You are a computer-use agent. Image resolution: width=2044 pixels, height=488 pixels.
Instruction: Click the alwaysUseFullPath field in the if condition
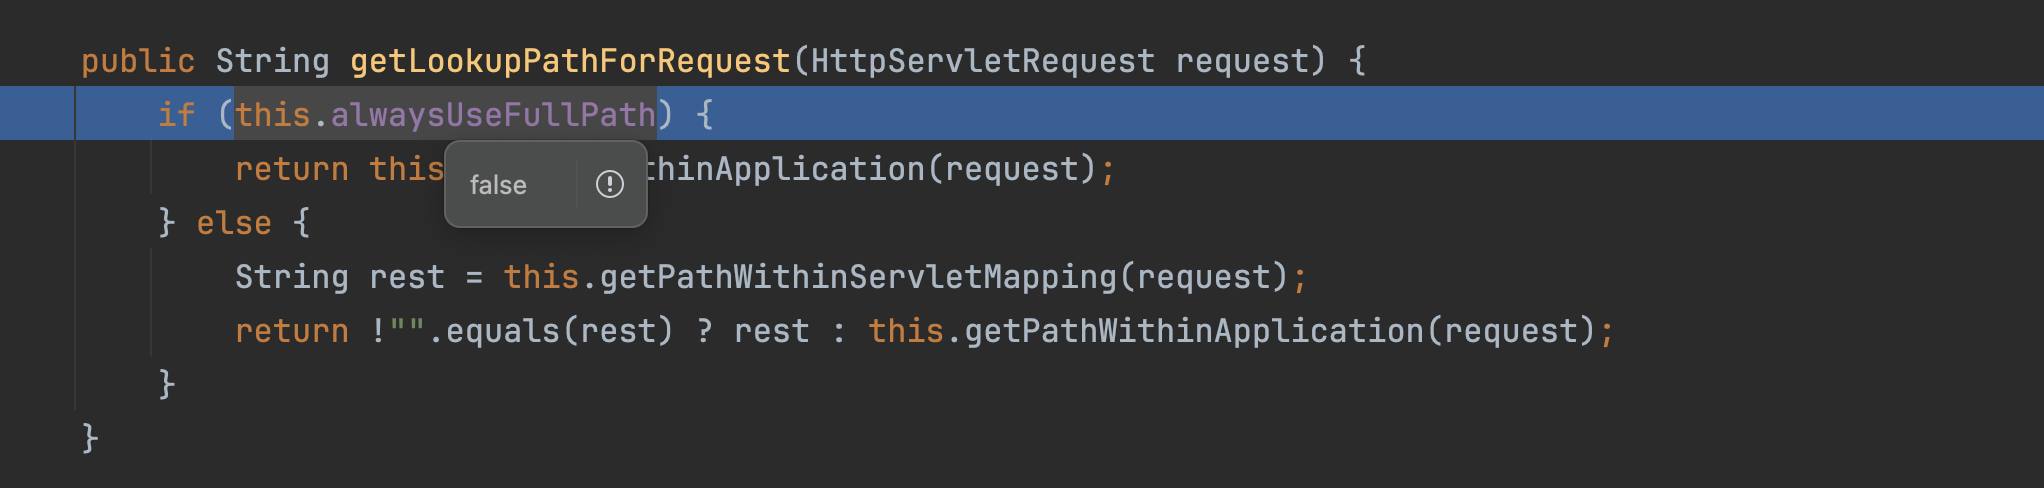click(x=493, y=115)
